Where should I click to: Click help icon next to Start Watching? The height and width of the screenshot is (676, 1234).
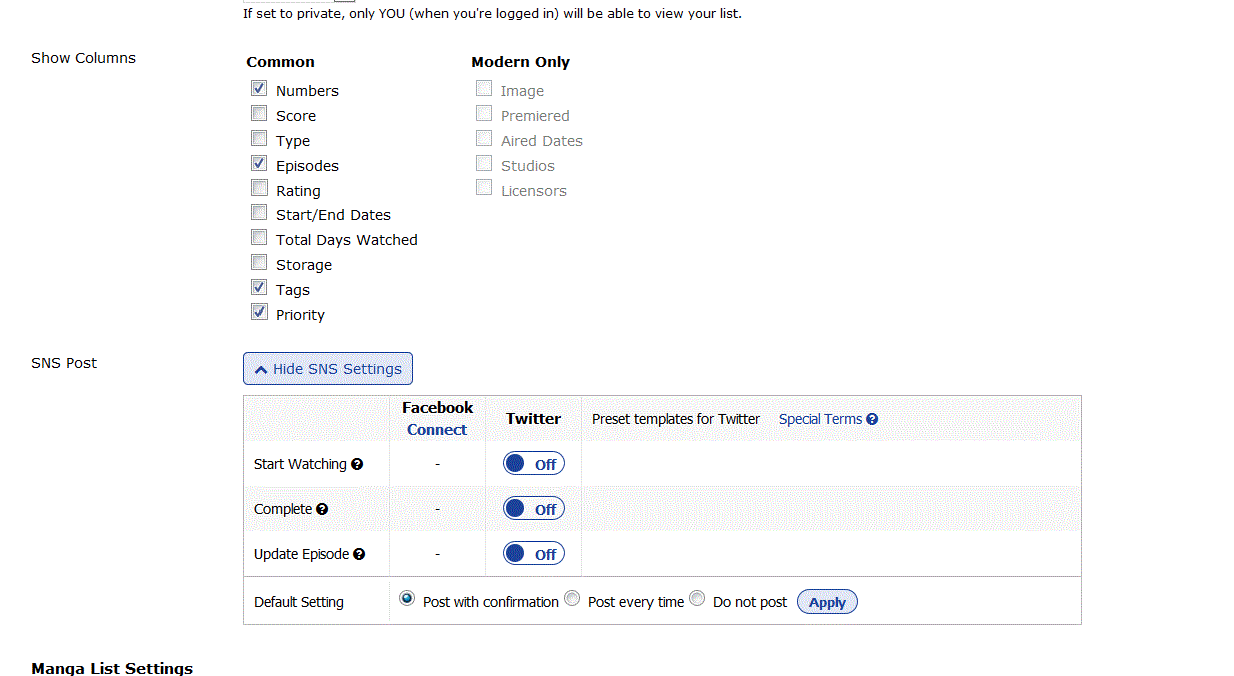[x=357, y=464]
